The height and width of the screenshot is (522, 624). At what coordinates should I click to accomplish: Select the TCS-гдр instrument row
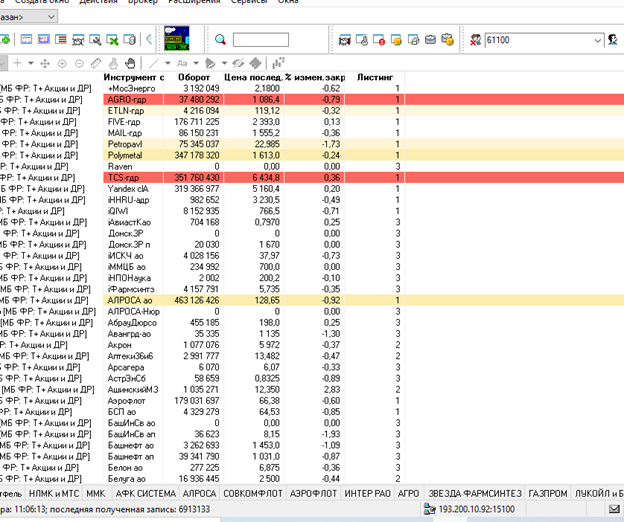312,177
